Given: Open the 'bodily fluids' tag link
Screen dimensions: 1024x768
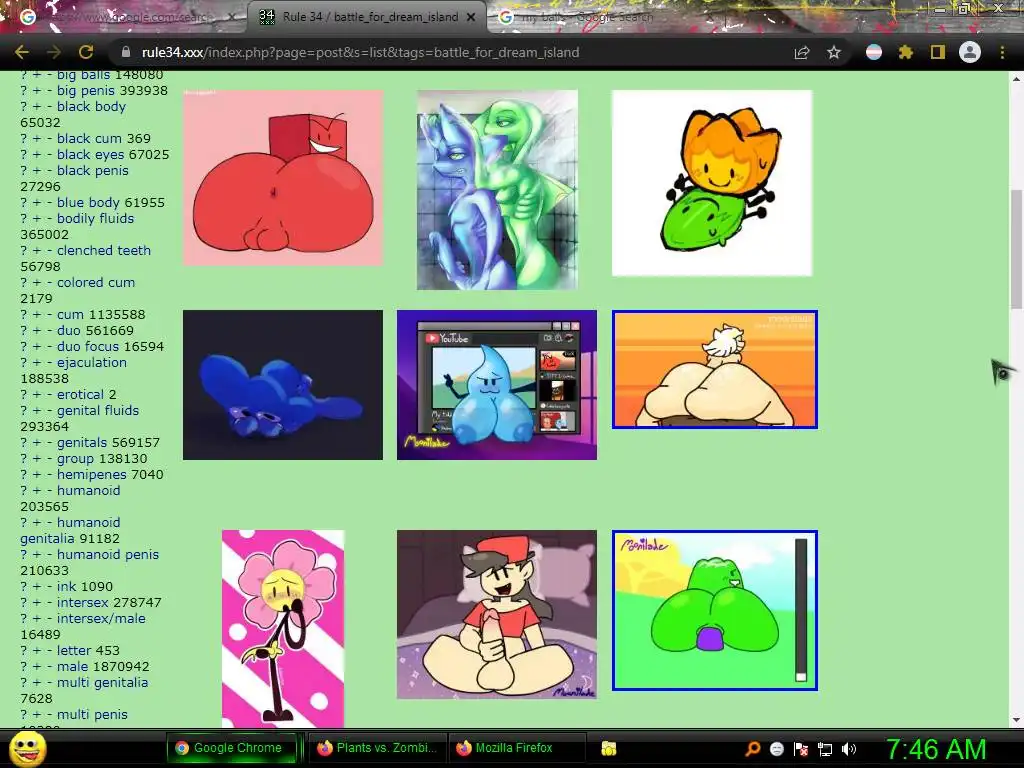Looking at the screenshot, I should click(95, 219).
